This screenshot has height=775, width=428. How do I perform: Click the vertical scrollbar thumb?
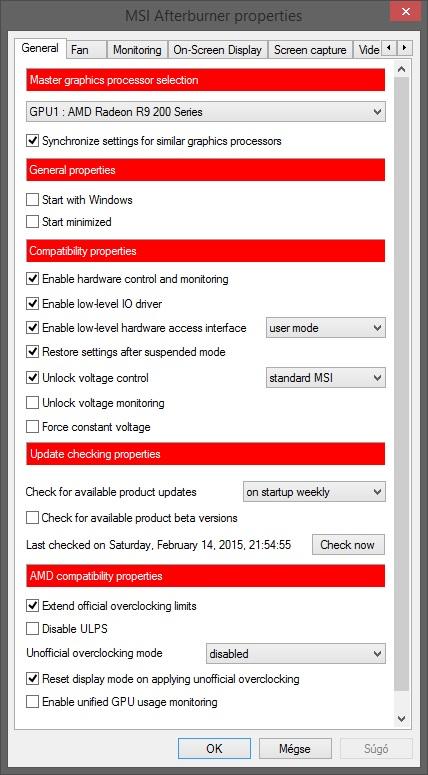point(402,383)
